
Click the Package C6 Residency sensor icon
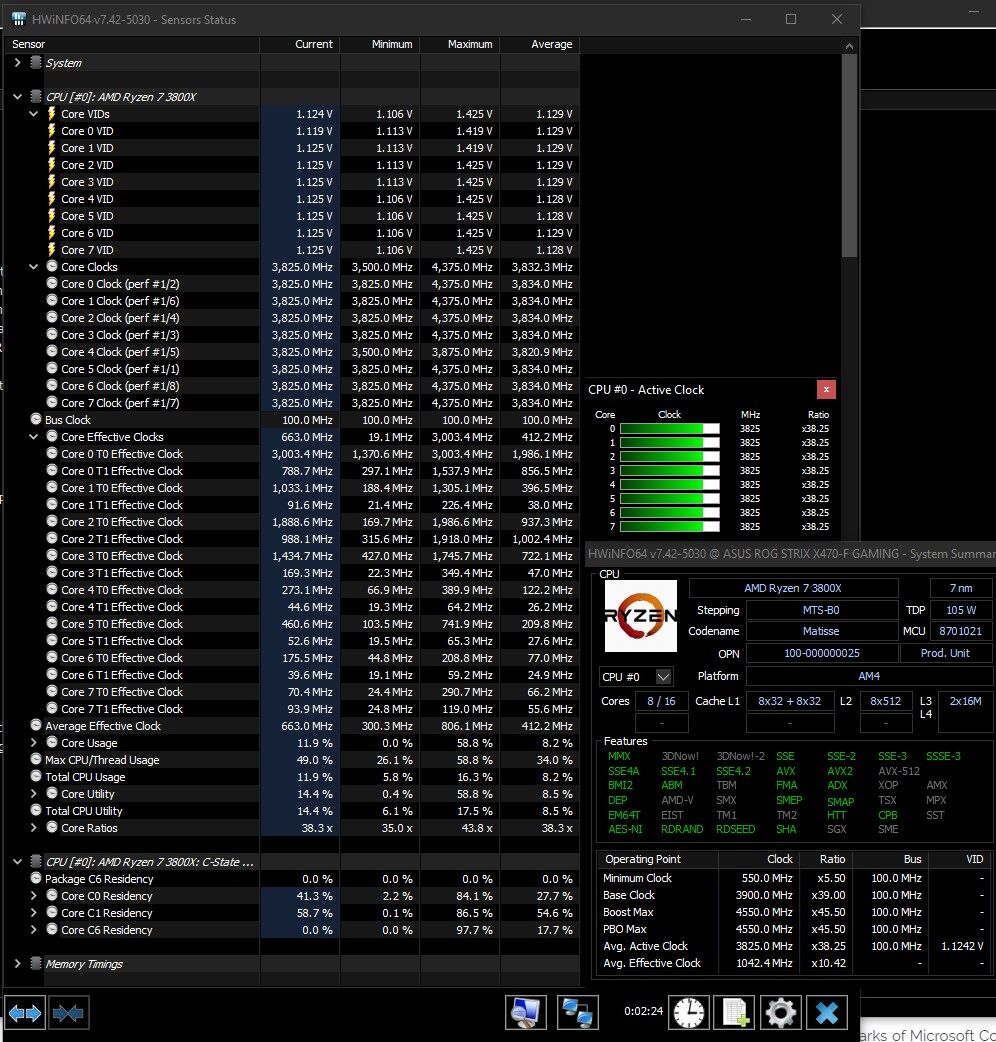(x=36, y=878)
